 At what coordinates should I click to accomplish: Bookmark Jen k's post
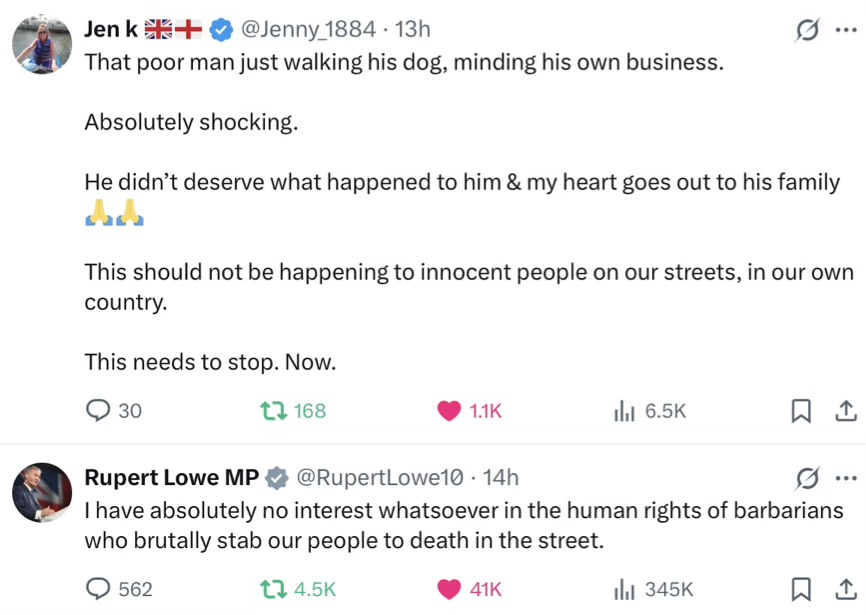(801, 410)
